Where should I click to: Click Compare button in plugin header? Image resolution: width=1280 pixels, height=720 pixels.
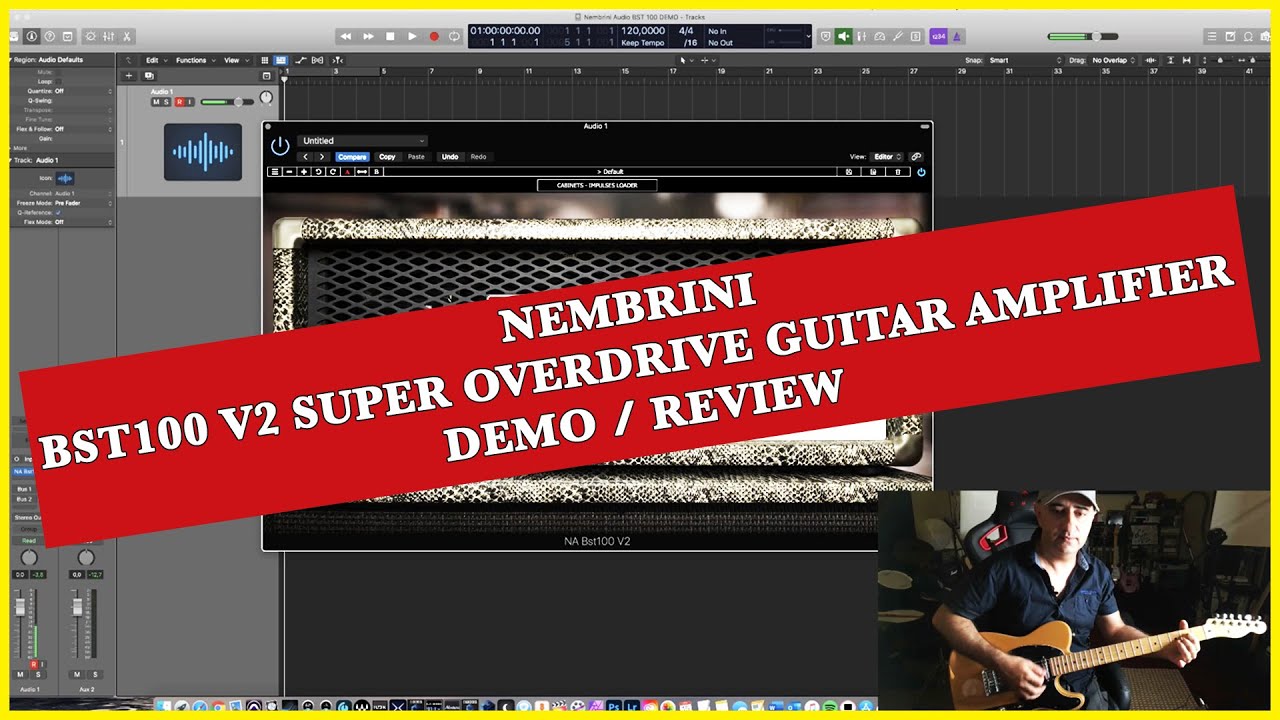click(x=352, y=157)
